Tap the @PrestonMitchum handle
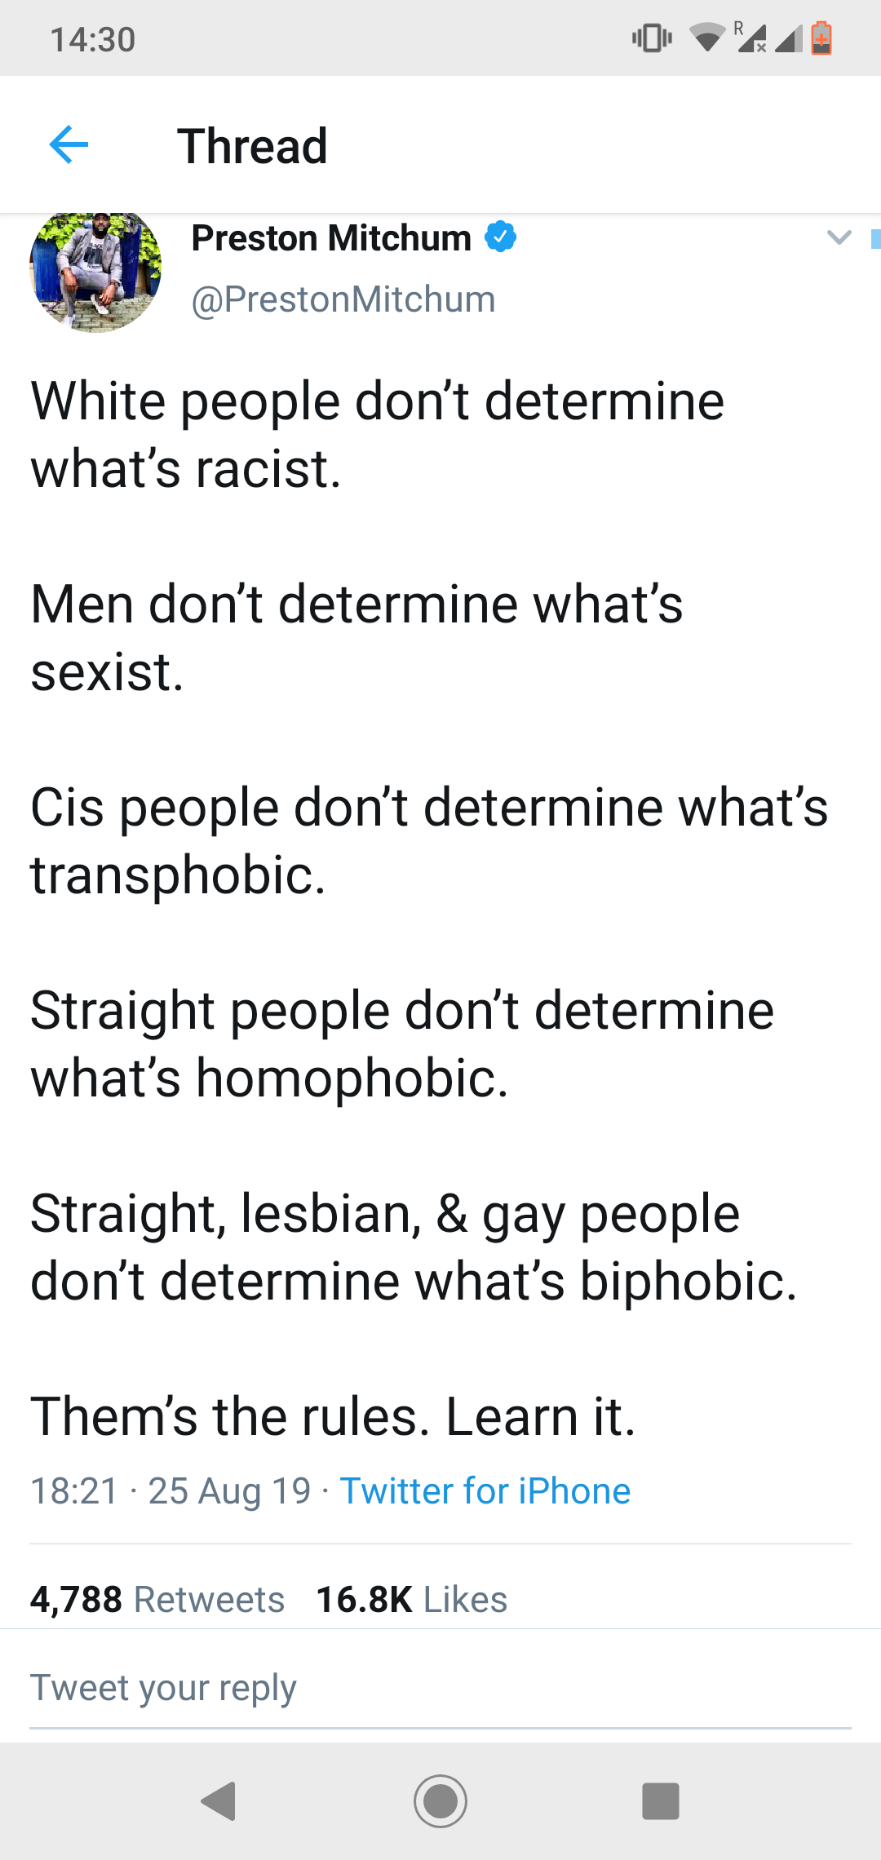 point(343,299)
